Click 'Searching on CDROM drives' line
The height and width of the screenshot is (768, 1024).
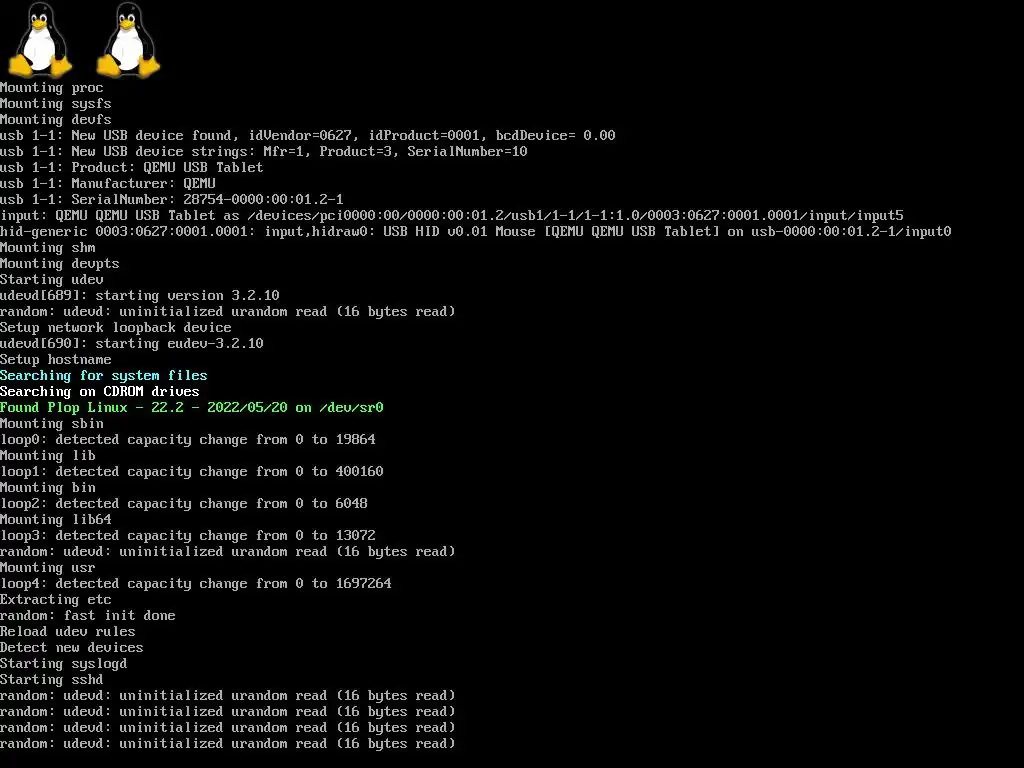tap(100, 392)
